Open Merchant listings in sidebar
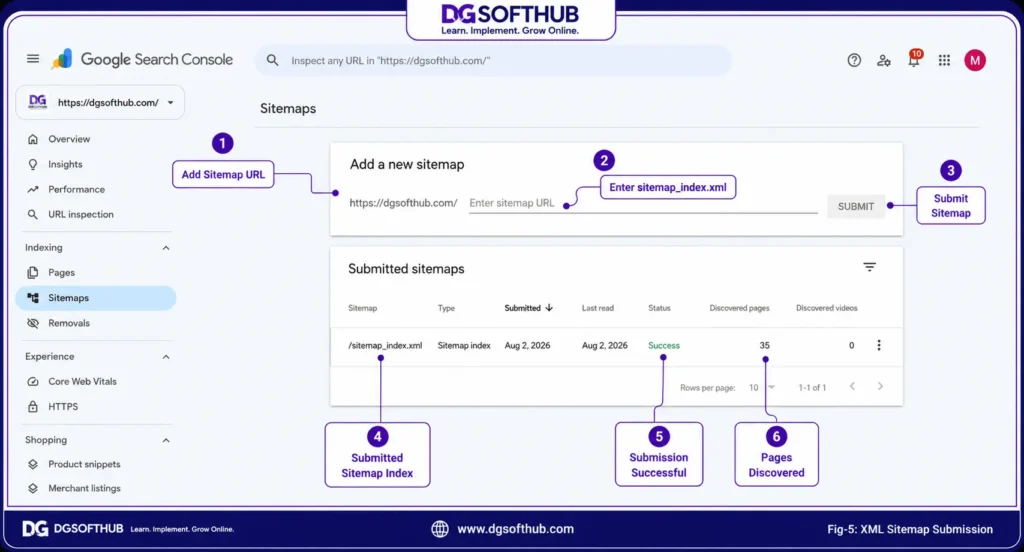The height and width of the screenshot is (552, 1024). click(x=95, y=489)
